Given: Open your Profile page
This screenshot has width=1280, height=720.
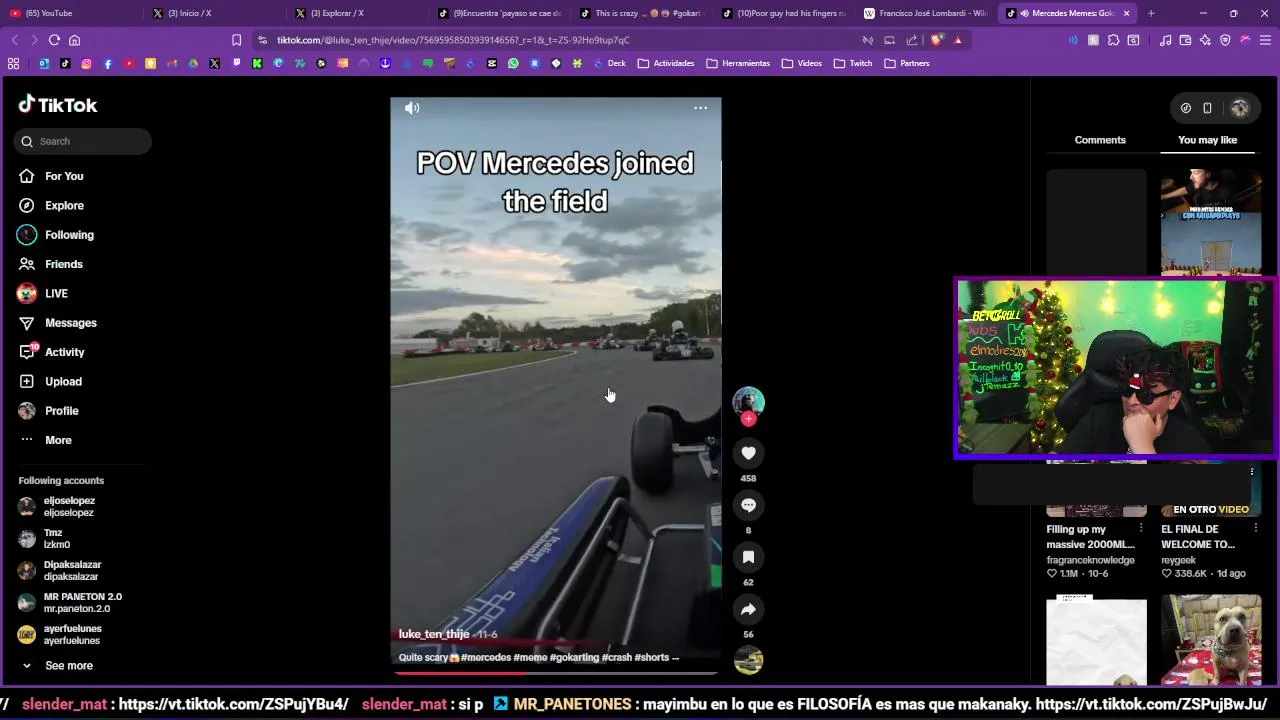Looking at the screenshot, I should 48,411.
